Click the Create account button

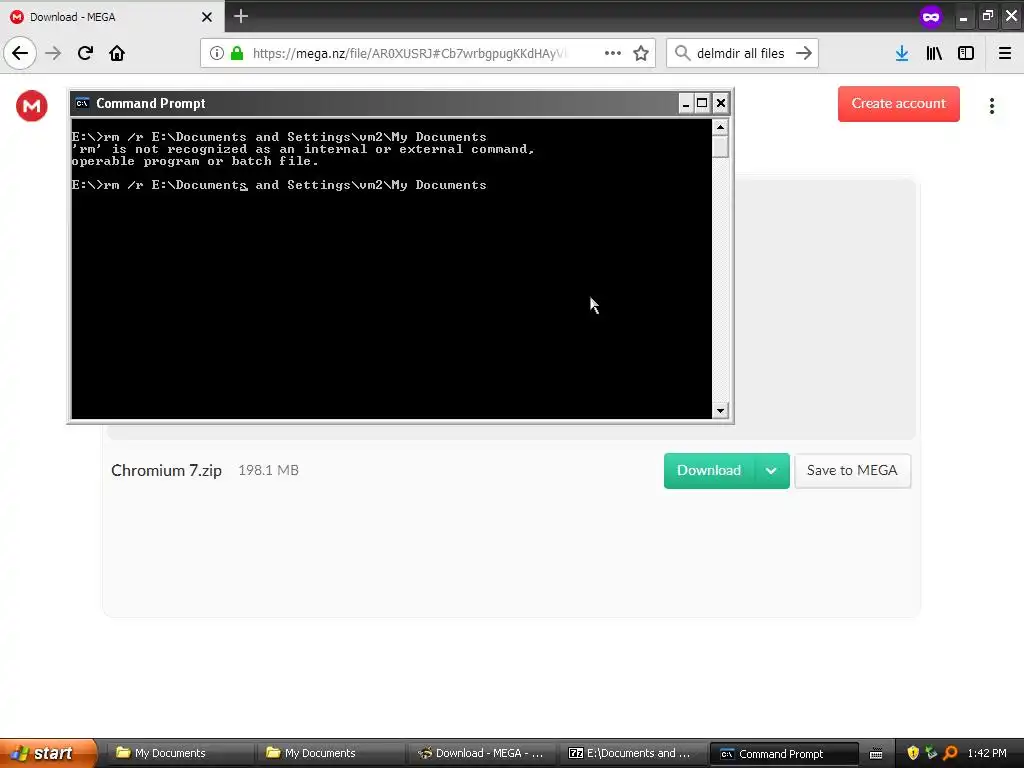(899, 104)
